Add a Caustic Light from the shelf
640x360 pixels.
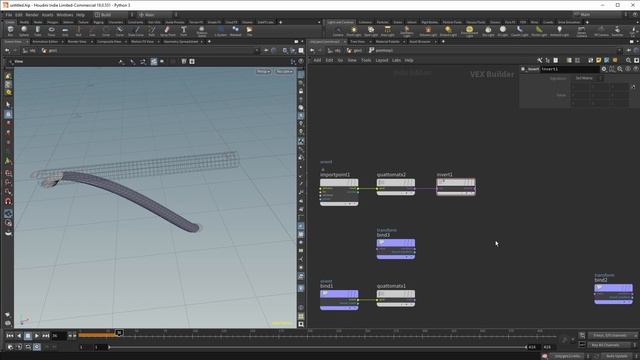tap(519, 31)
